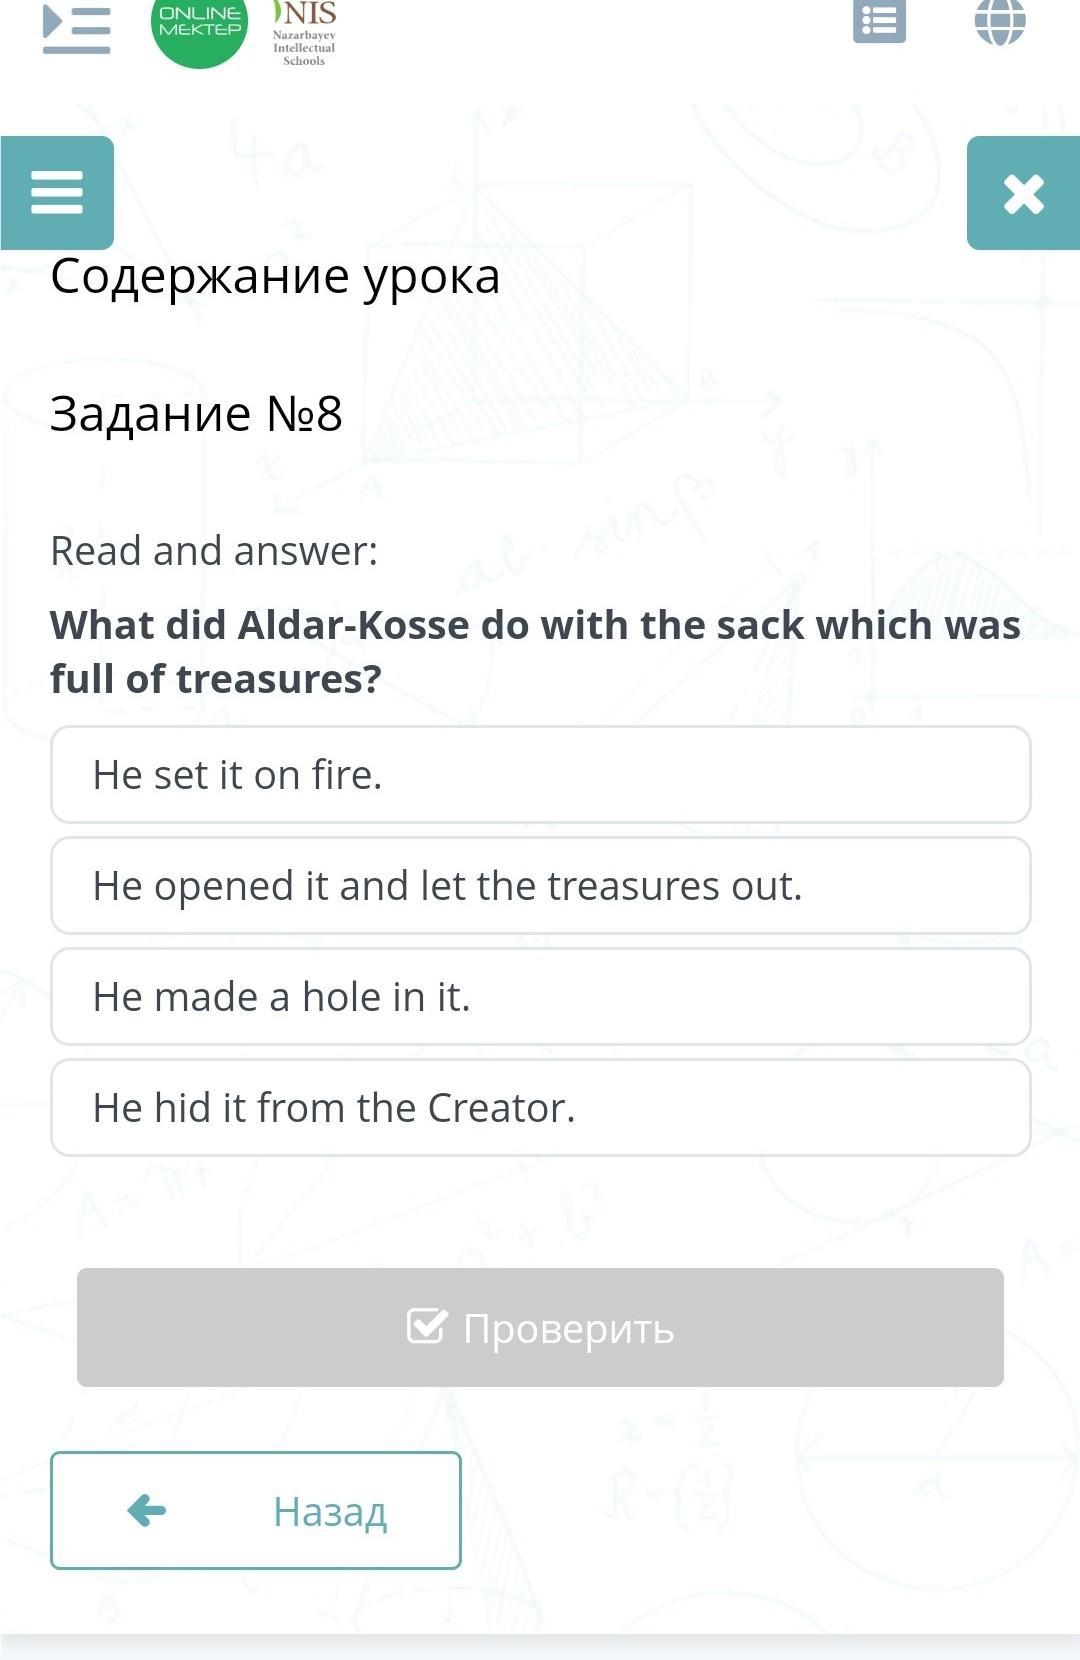Viewport: 1080px width, 1660px height.
Task: Click the question text about Aldar-Kosse
Action: 536,651
